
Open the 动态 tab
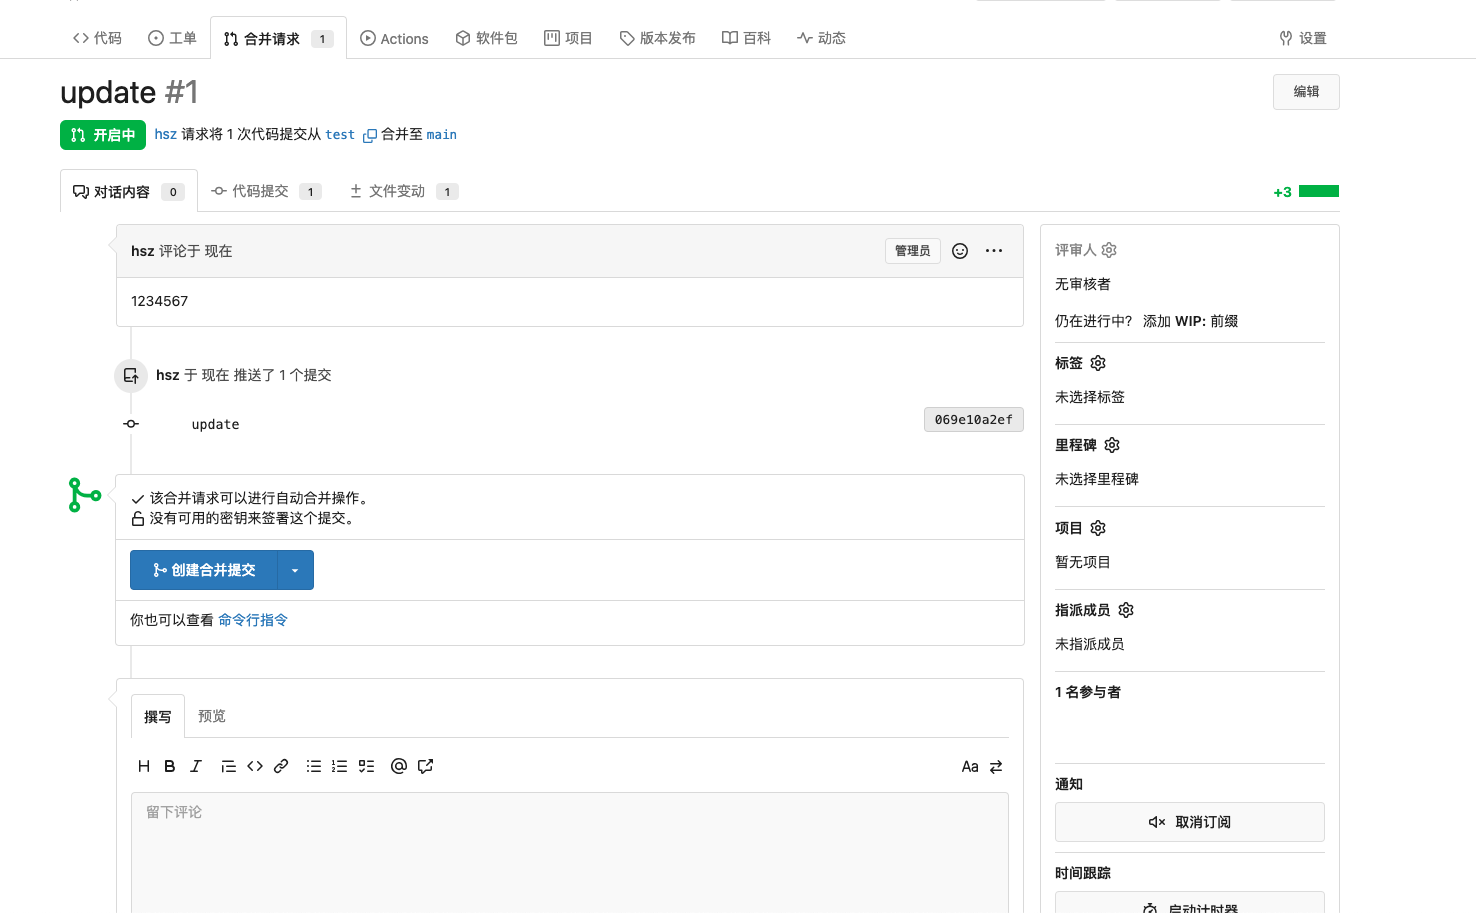821,38
